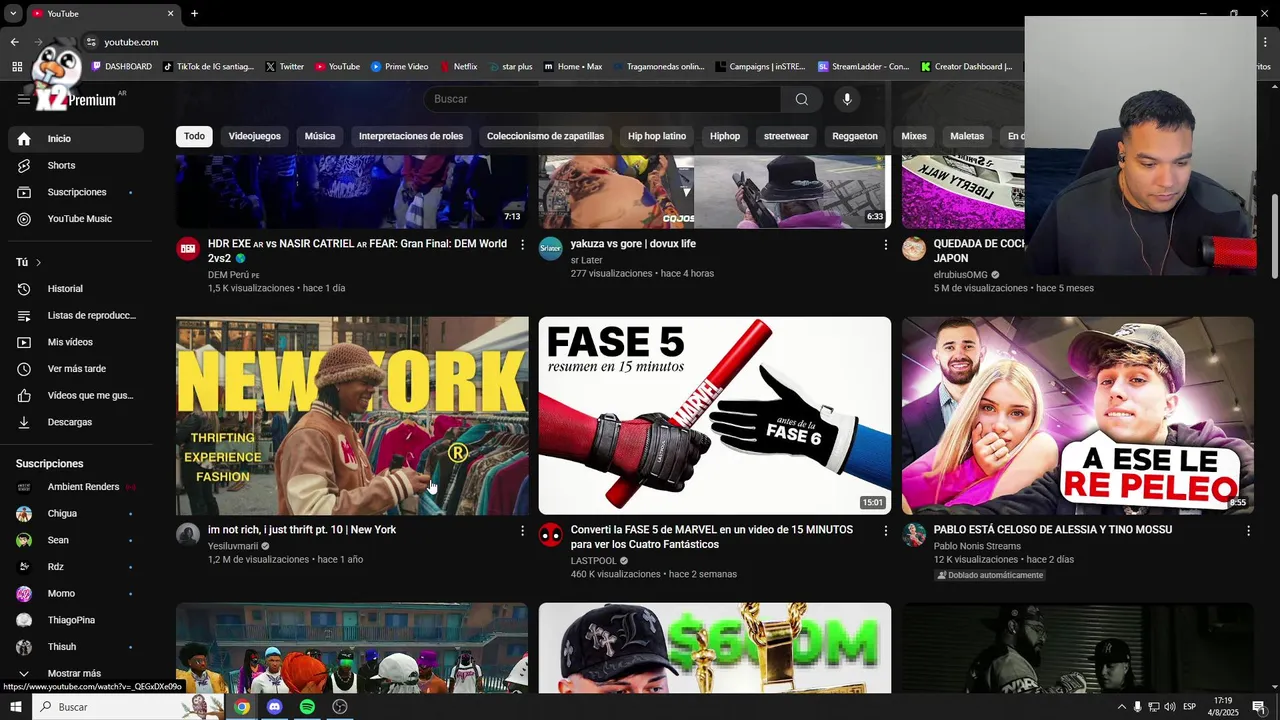Viewport: 1280px width, 720px height.
Task: Select the Mixes filter chip
Action: pos(914,136)
